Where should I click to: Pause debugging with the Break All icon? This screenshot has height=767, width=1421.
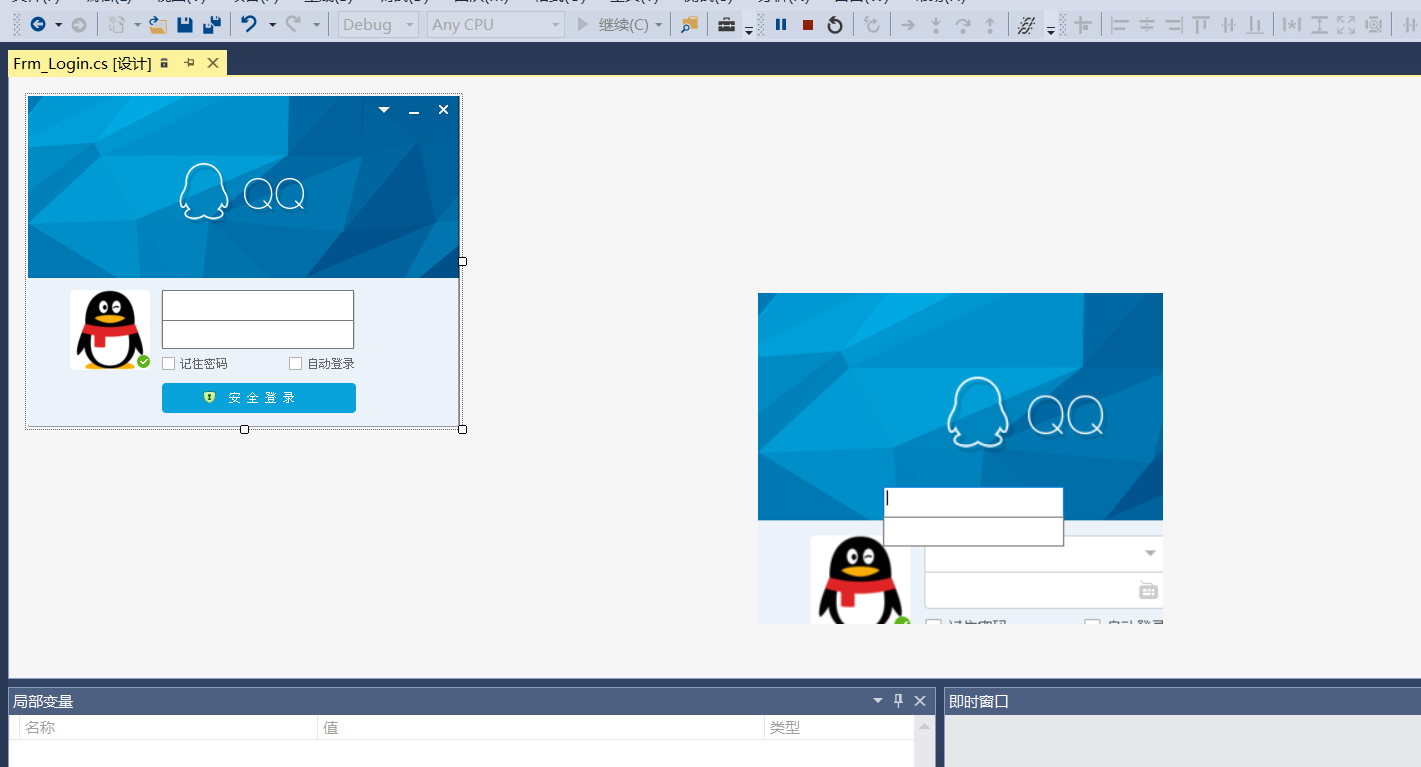pos(781,25)
